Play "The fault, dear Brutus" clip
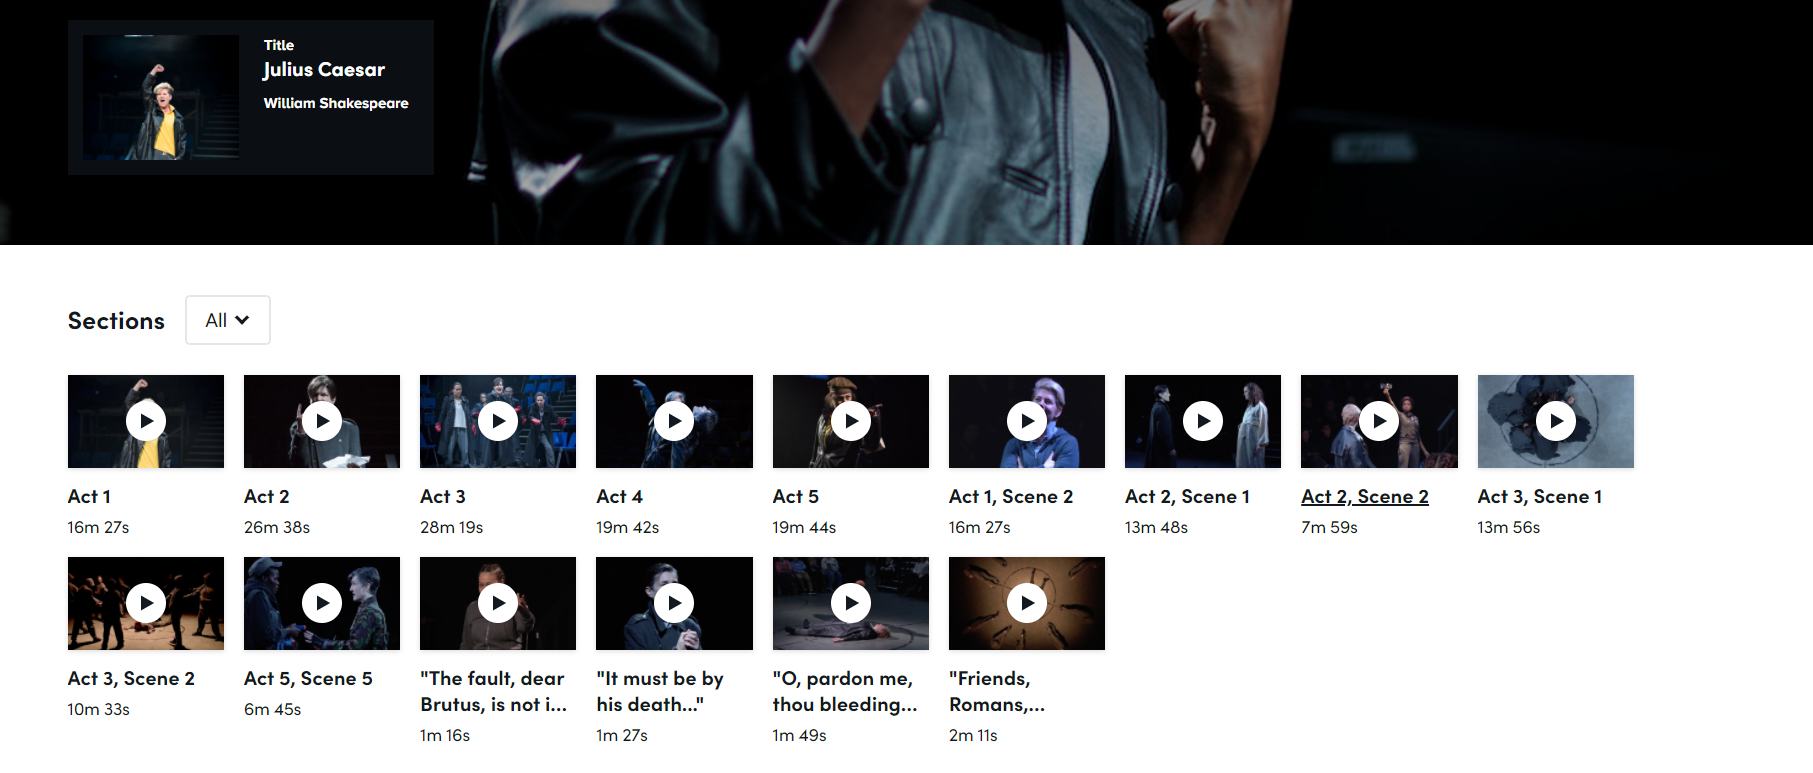This screenshot has width=1813, height=773. coord(498,603)
